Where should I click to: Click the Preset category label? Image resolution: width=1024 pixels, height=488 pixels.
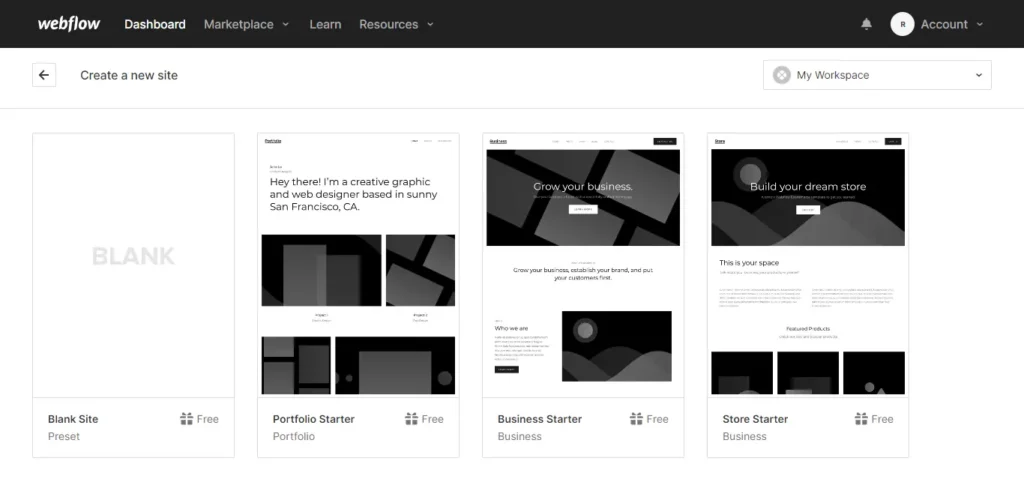[x=64, y=436]
